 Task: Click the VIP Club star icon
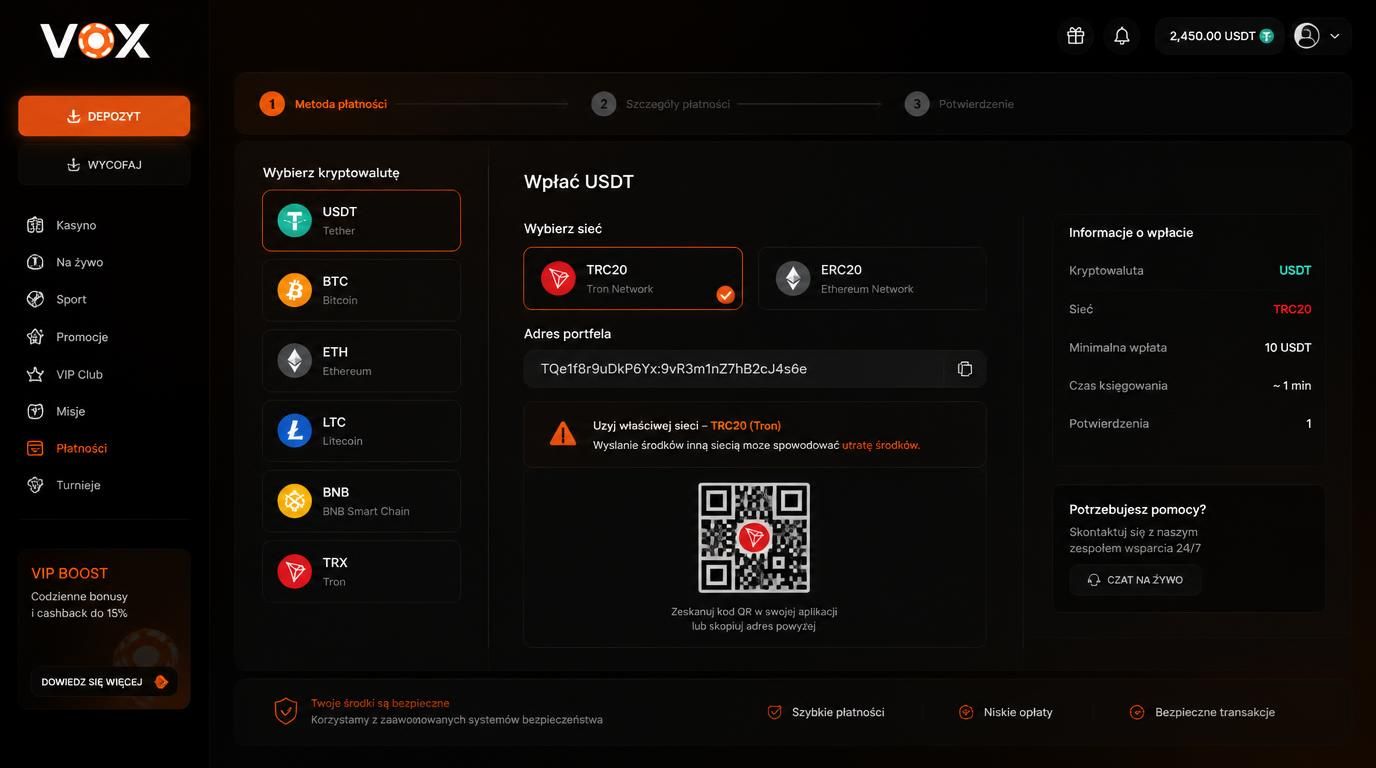pyautogui.click(x=36, y=374)
